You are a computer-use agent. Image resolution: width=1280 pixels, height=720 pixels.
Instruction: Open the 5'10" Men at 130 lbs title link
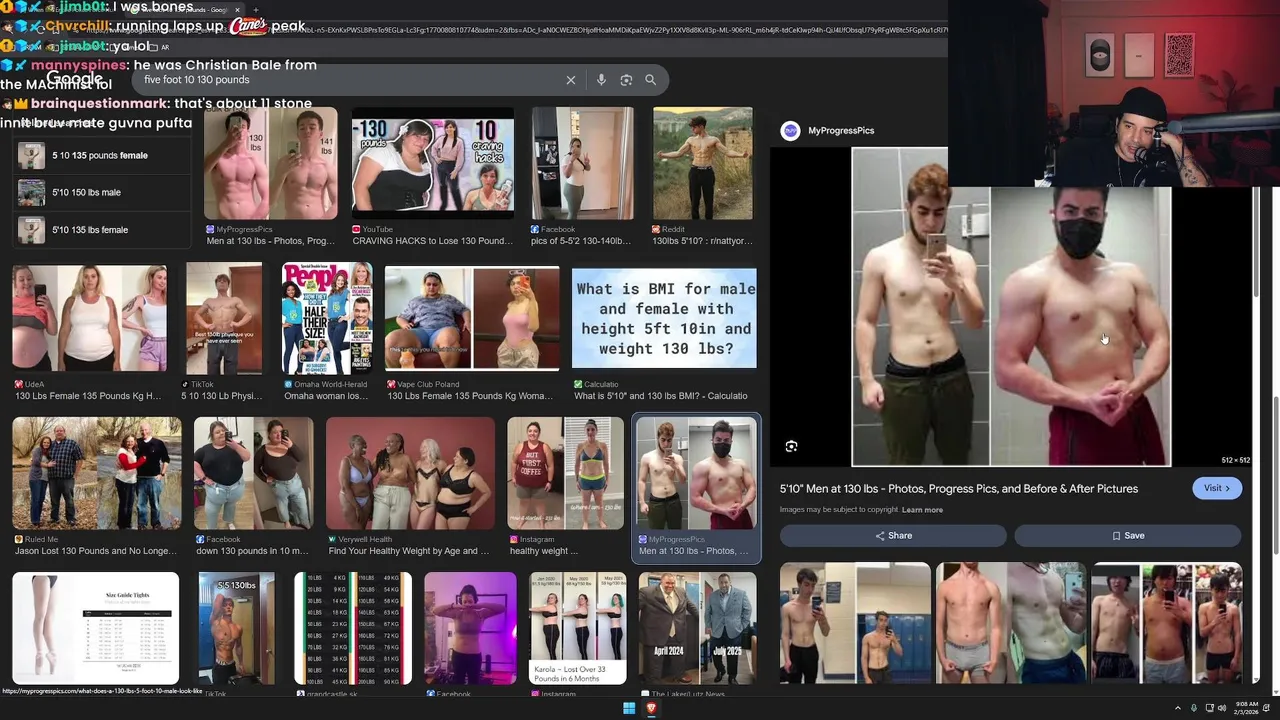[x=959, y=489]
